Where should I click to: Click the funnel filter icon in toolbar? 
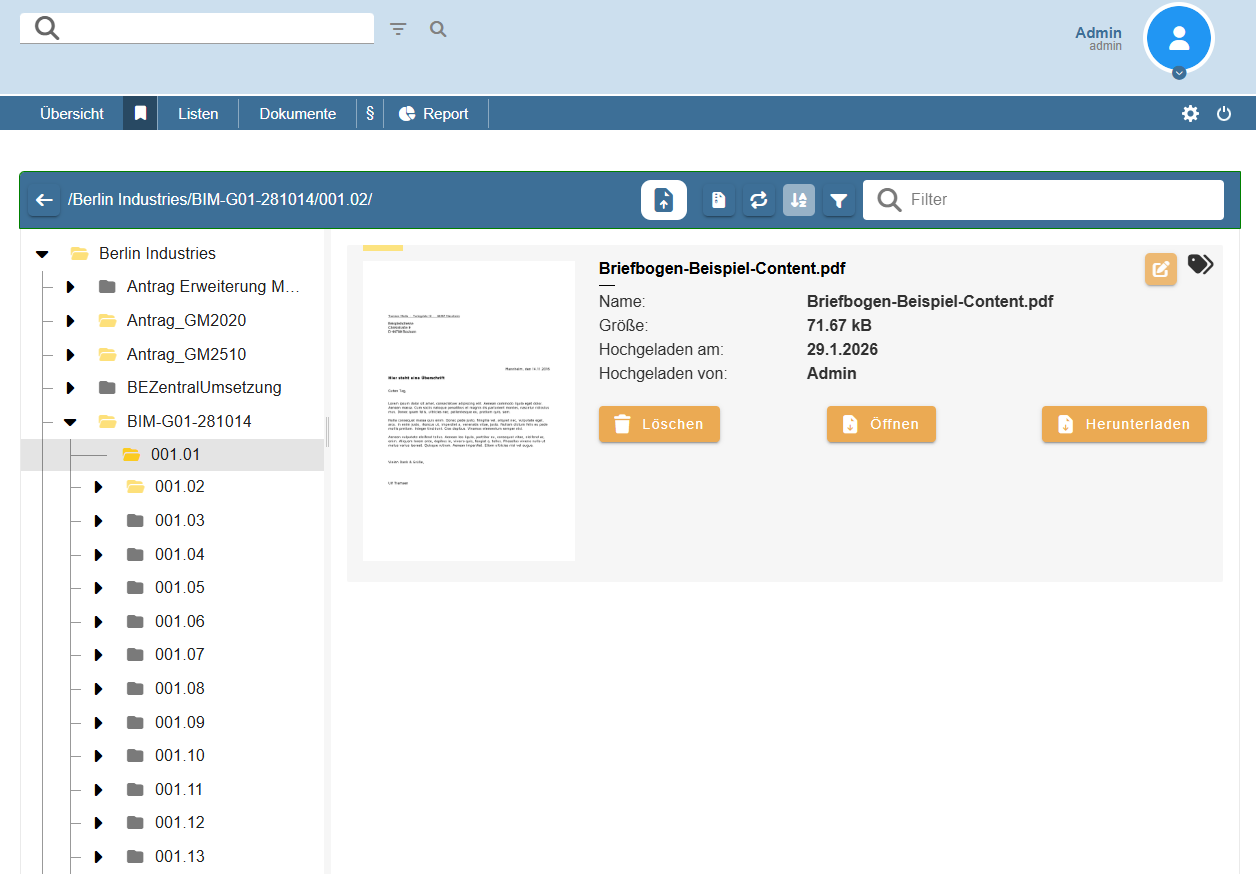point(839,200)
